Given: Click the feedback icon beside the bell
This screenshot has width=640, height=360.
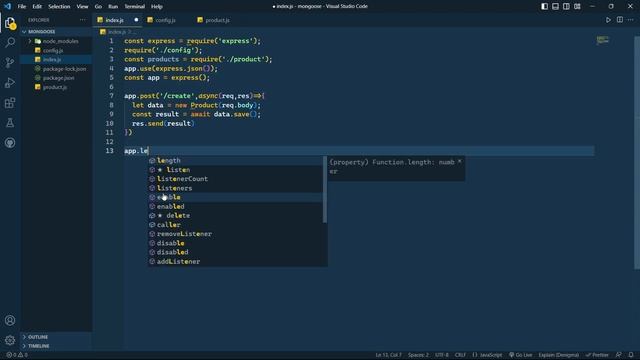Looking at the screenshot, I should (619, 355).
